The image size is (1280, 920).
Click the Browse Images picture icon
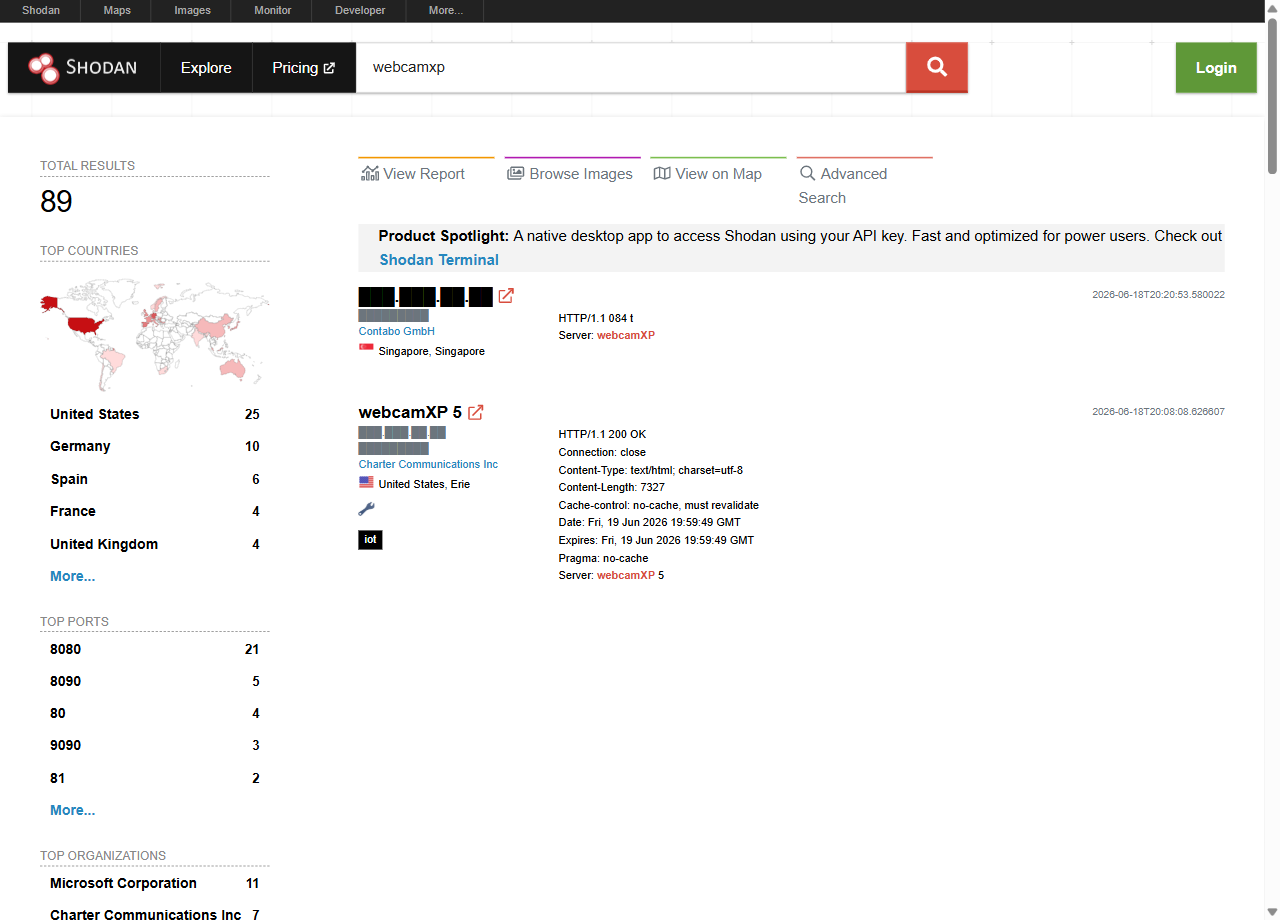coord(515,173)
